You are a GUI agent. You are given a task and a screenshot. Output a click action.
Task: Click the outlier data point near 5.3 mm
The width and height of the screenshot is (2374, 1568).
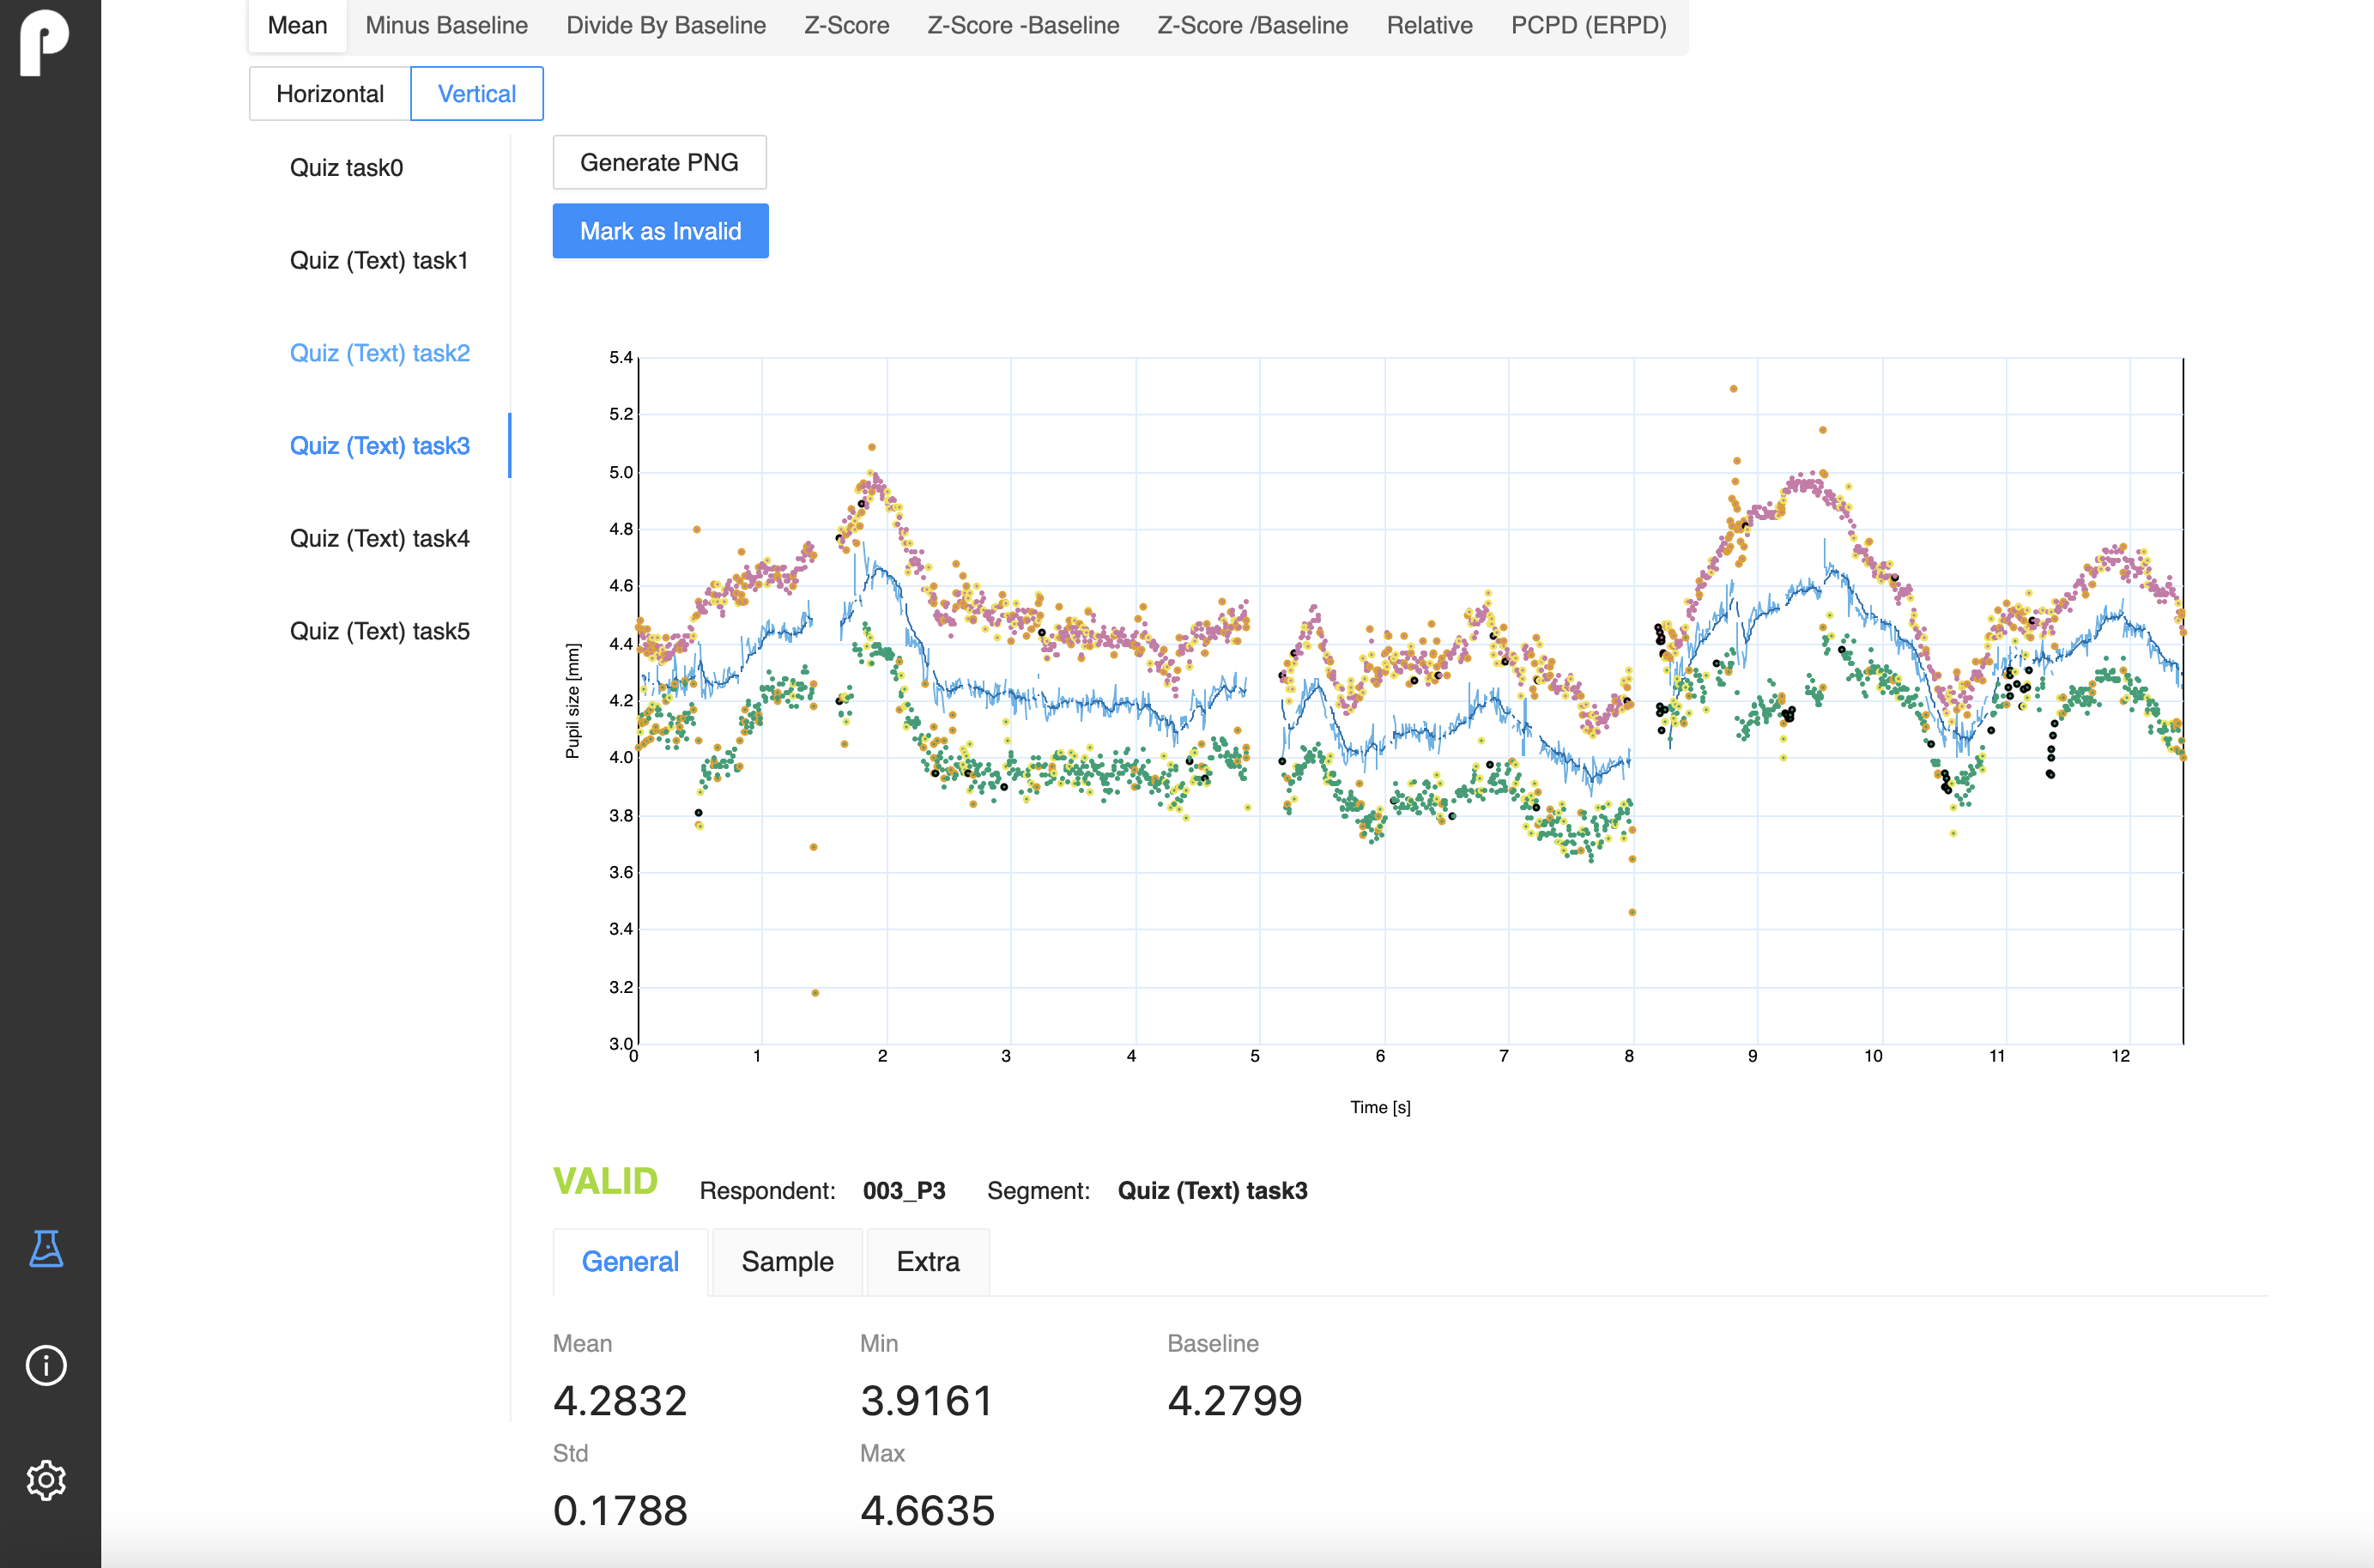1733,389
